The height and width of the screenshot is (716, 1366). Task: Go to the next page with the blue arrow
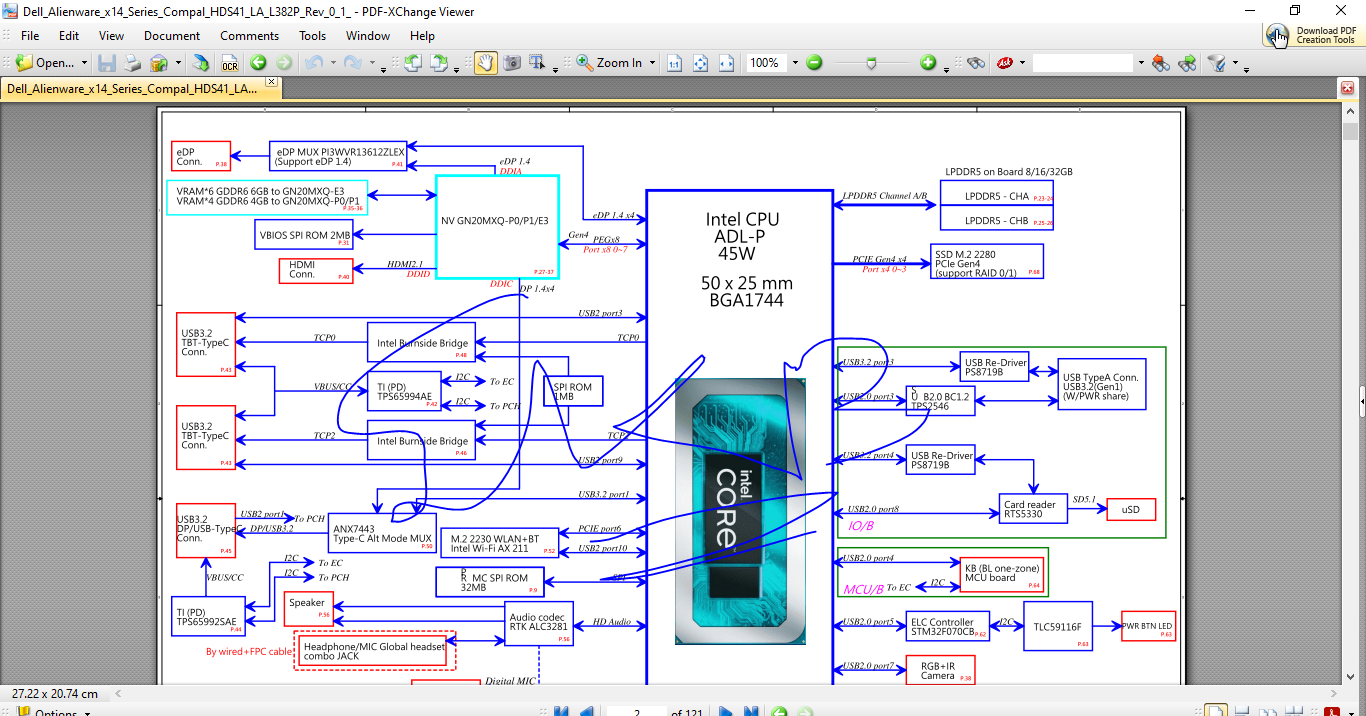(x=726, y=712)
